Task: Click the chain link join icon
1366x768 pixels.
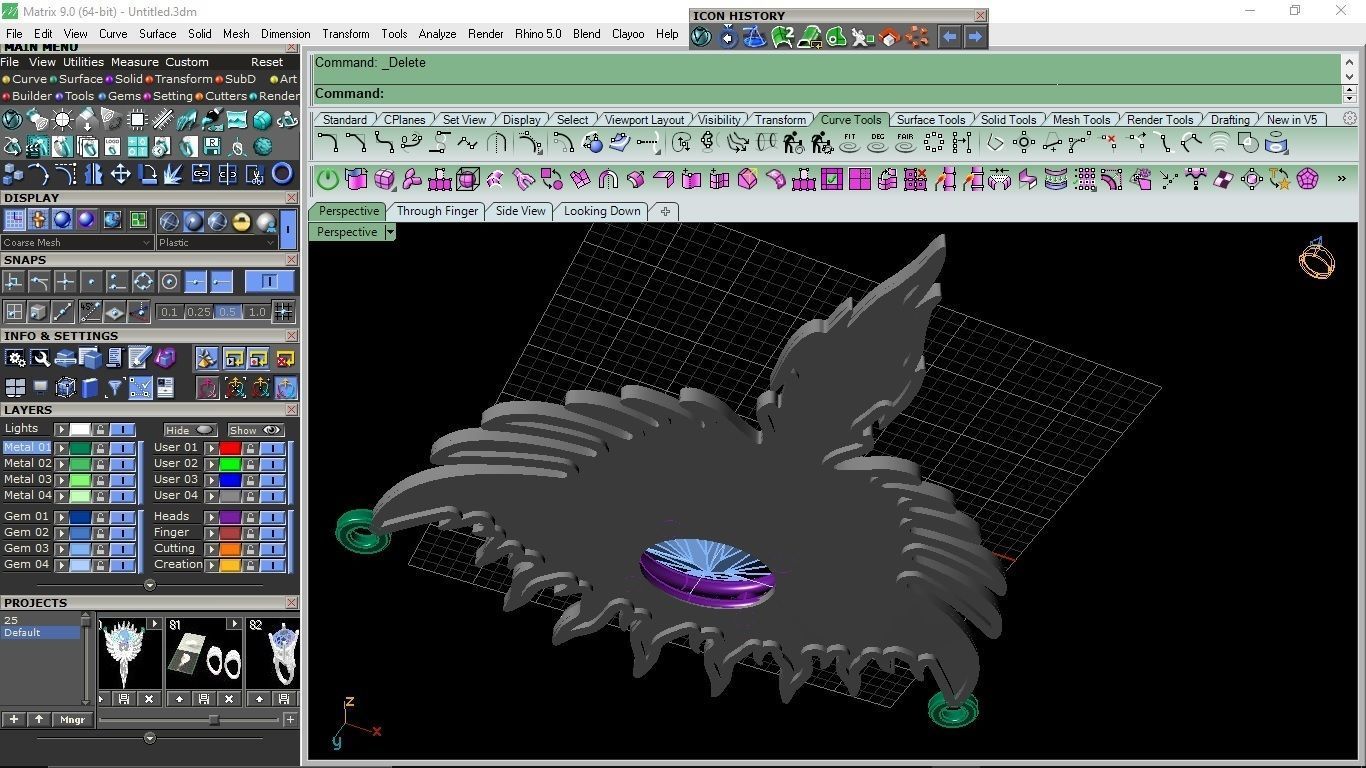Action: click(200, 174)
